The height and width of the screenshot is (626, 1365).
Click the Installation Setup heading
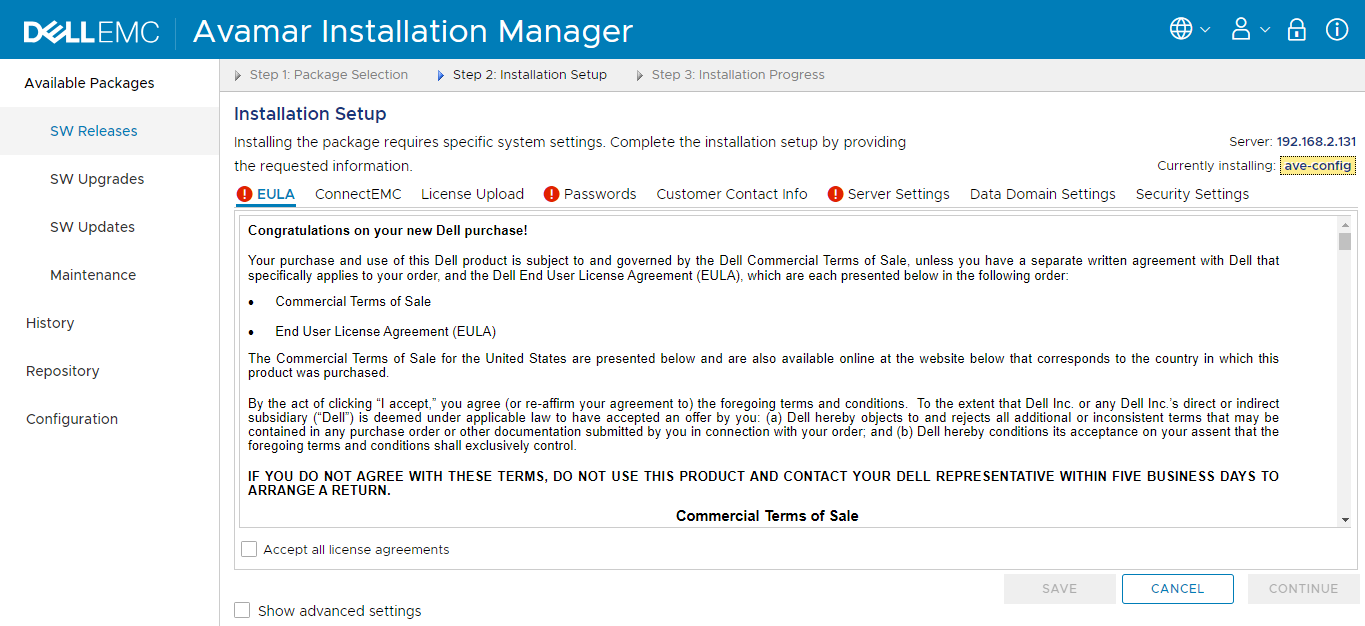[x=310, y=114]
